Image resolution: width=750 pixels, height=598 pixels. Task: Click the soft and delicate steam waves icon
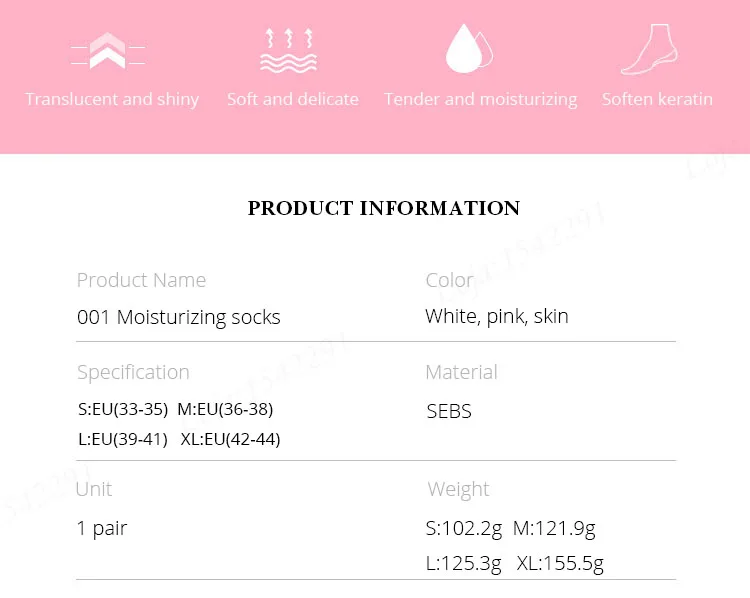tap(288, 51)
